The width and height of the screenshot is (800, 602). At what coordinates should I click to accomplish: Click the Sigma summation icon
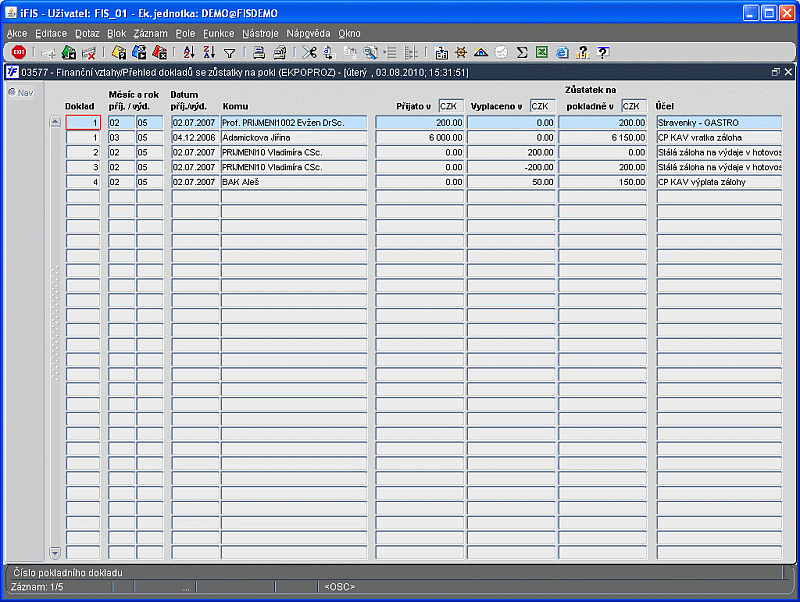(521, 52)
